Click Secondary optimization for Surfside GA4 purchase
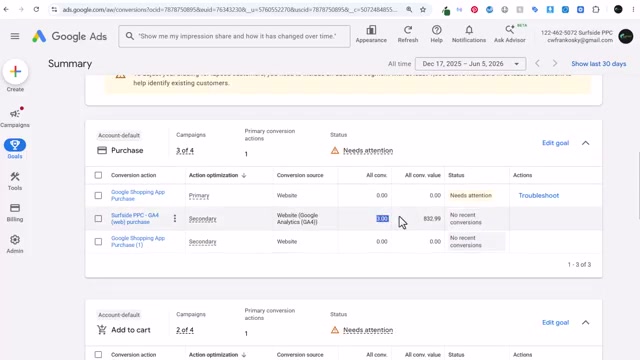The height and width of the screenshot is (360, 640). (202, 219)
